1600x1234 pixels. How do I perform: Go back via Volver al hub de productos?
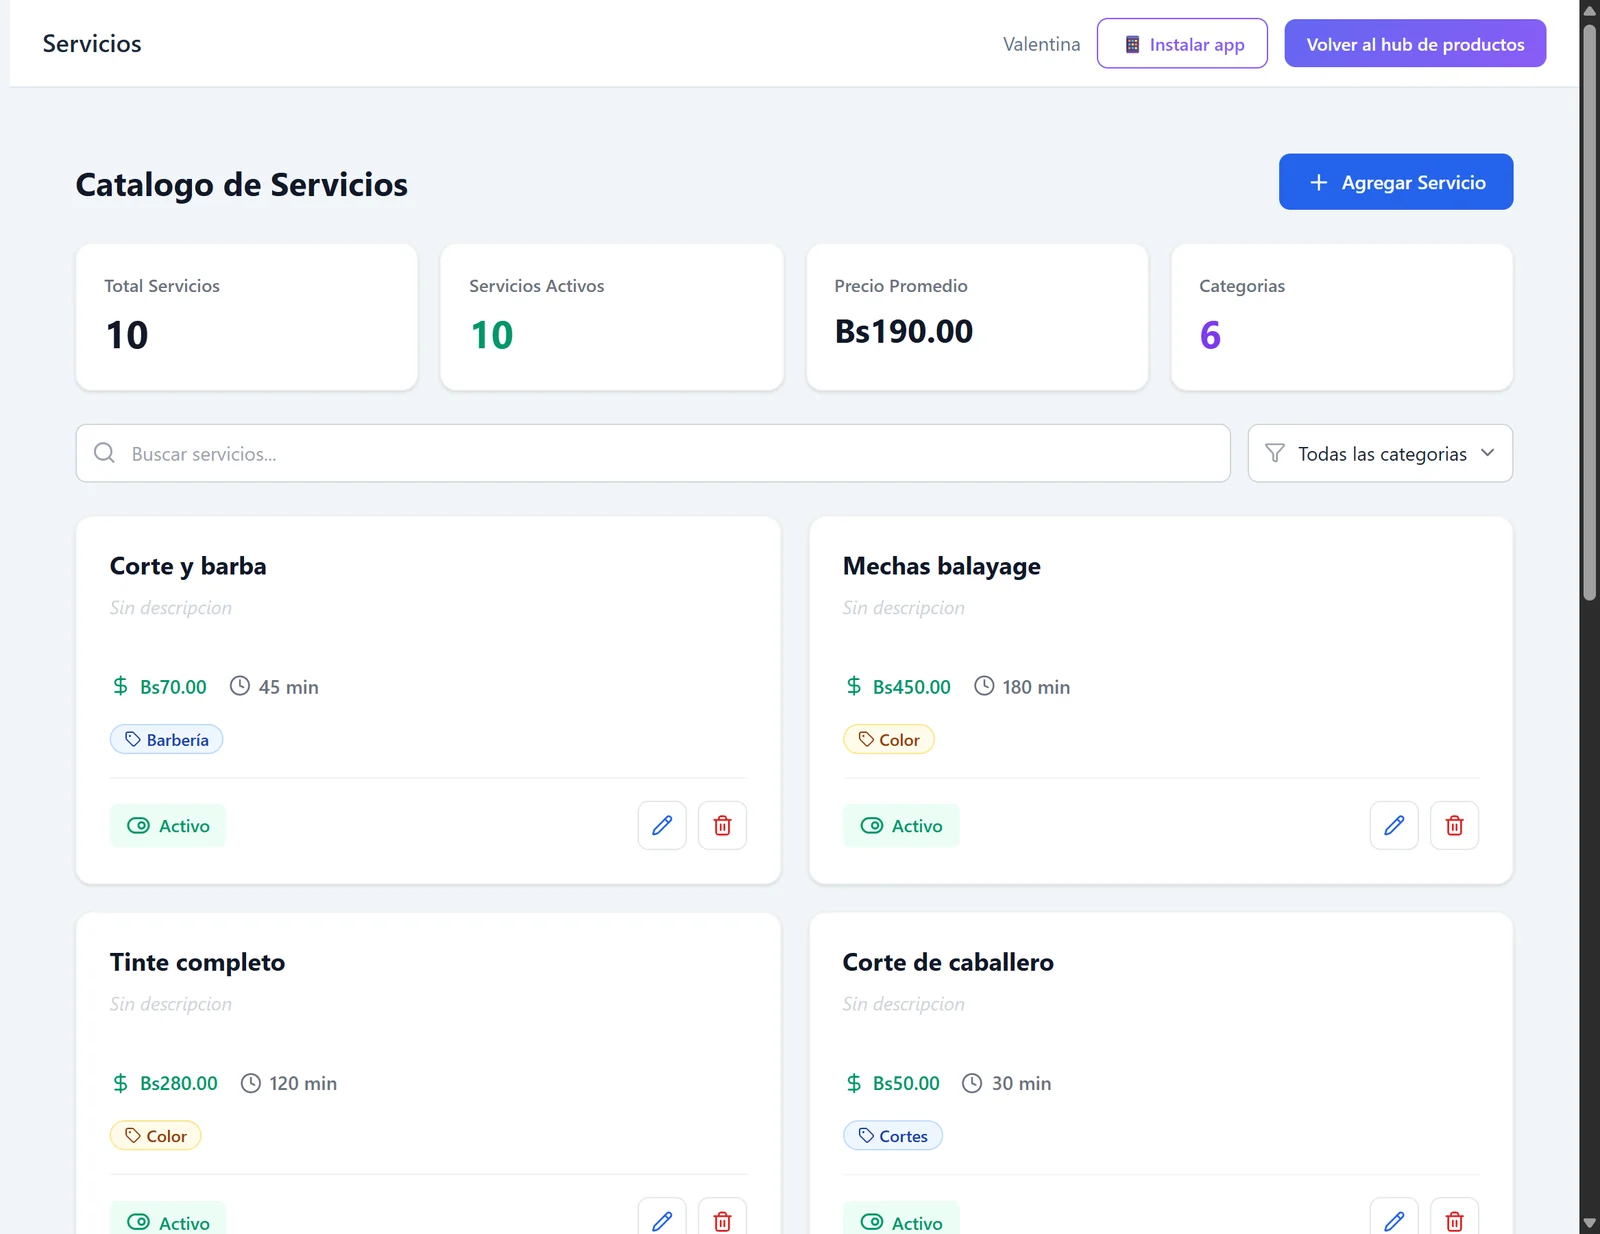point(1415,44)
